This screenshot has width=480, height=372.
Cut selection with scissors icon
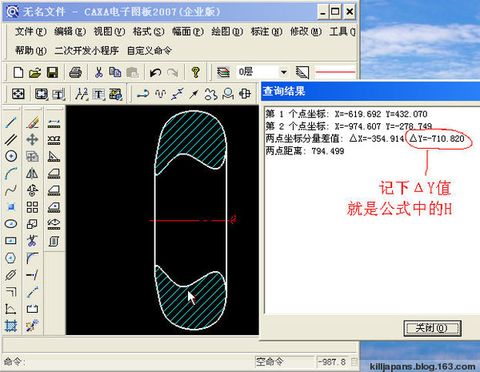(99, 72)
